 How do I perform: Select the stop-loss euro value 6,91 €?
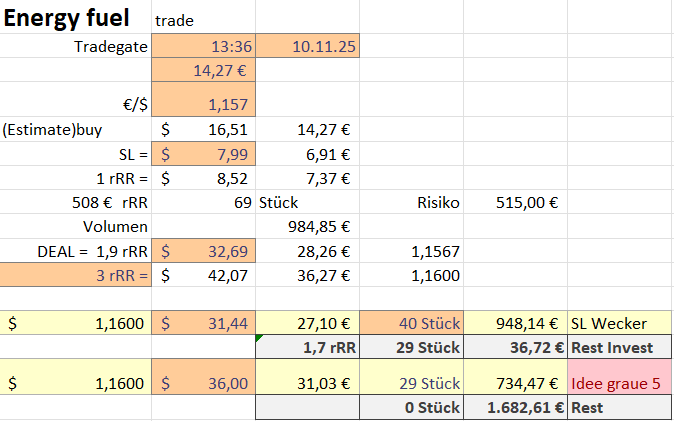tap(306, 154)
